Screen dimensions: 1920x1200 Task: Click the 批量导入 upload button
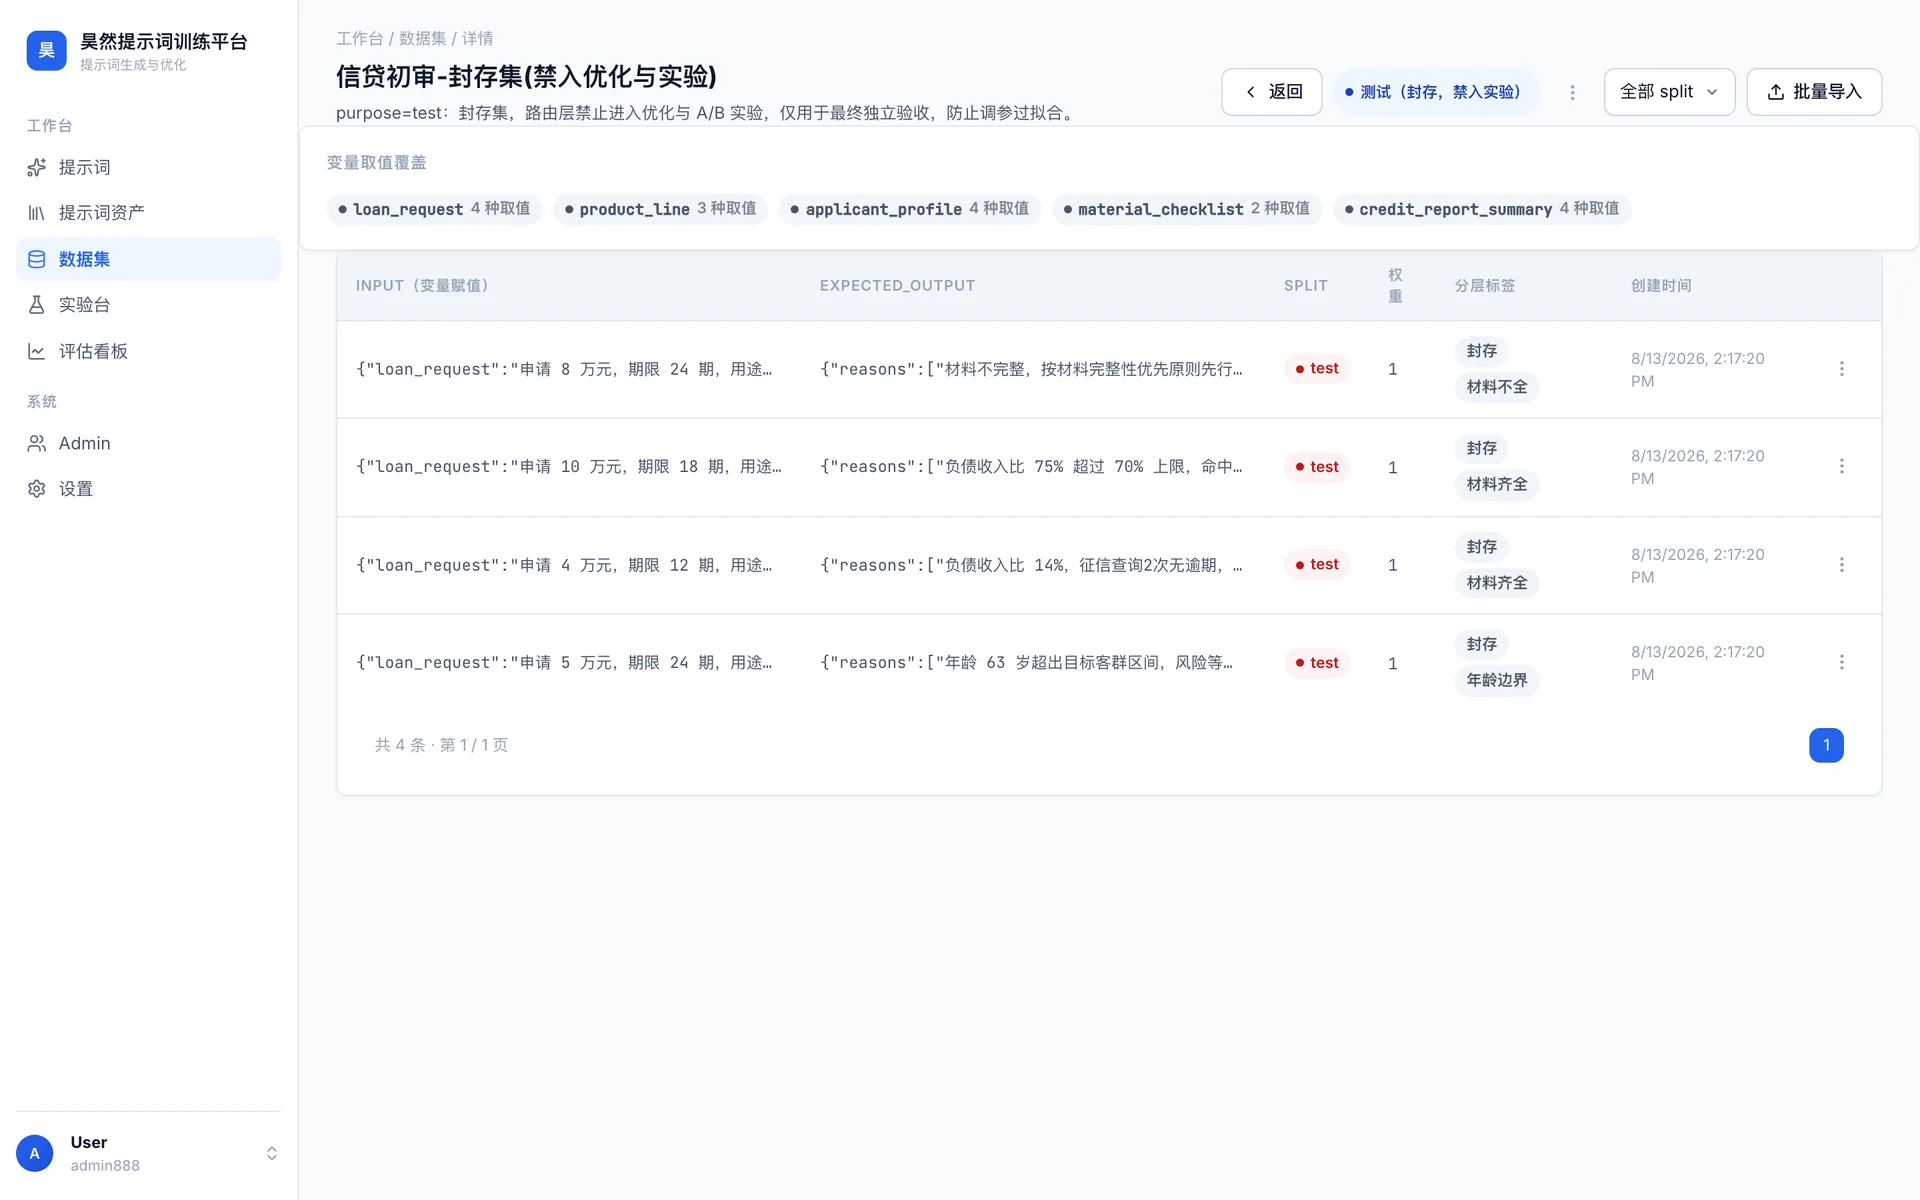[x=1814, y=92]
